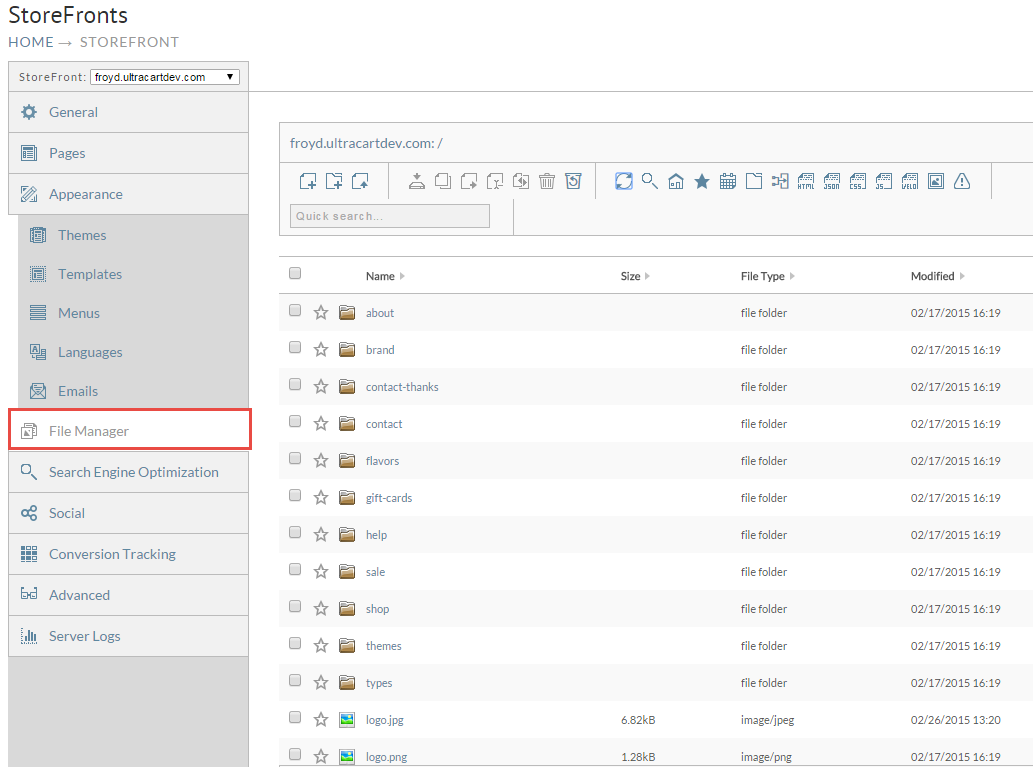The image size is (1033, 767).
Task: Click the refresh file list icon
Action: tap(624, 181)
